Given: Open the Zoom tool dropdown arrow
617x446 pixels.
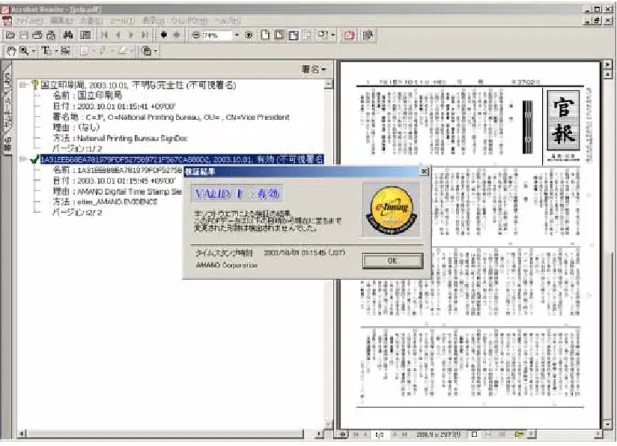Looking at the screenshot, I should (x=33, y=51).
